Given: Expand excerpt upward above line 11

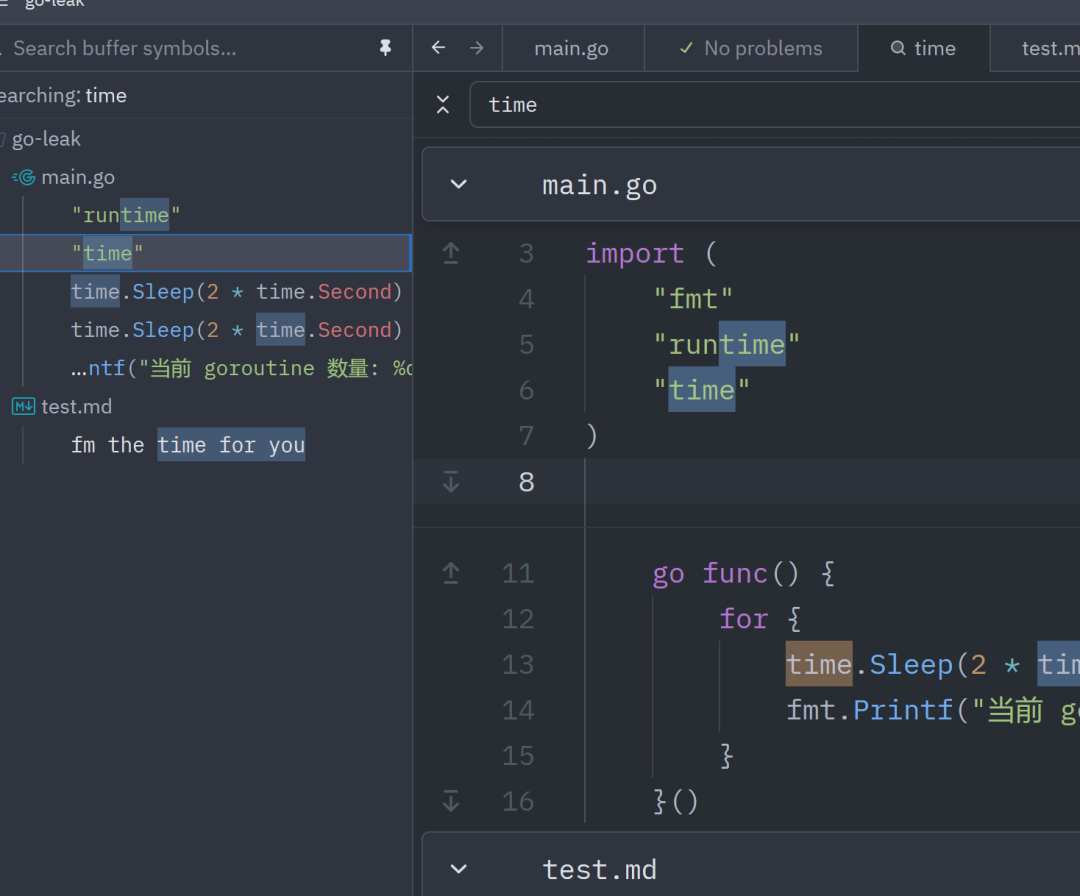Looking at the screenshot, I should click(x=451, y=573).
